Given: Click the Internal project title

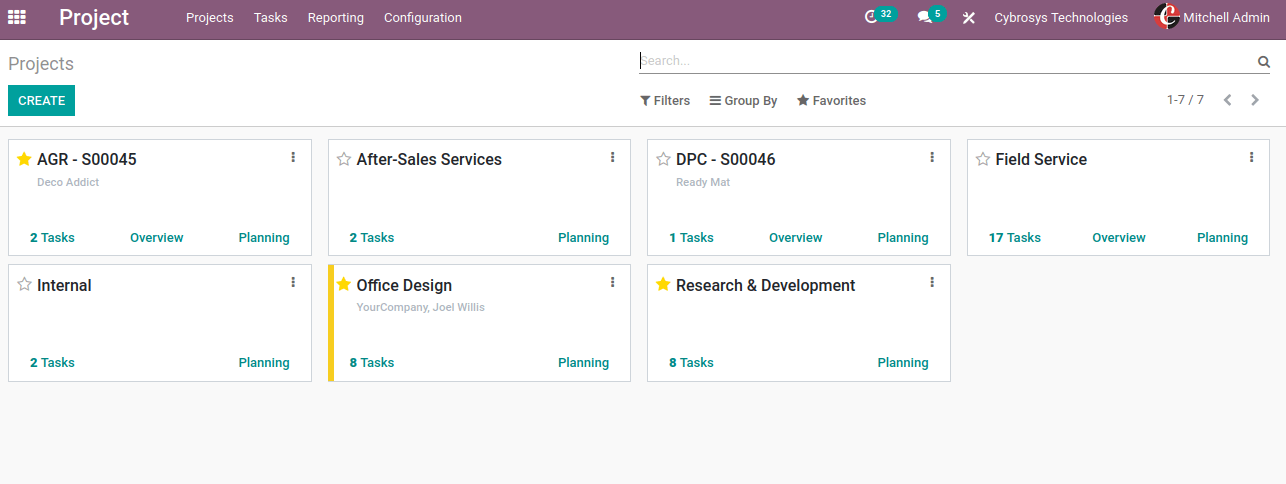Looking at the screenshot, I should tap(64, 285).
